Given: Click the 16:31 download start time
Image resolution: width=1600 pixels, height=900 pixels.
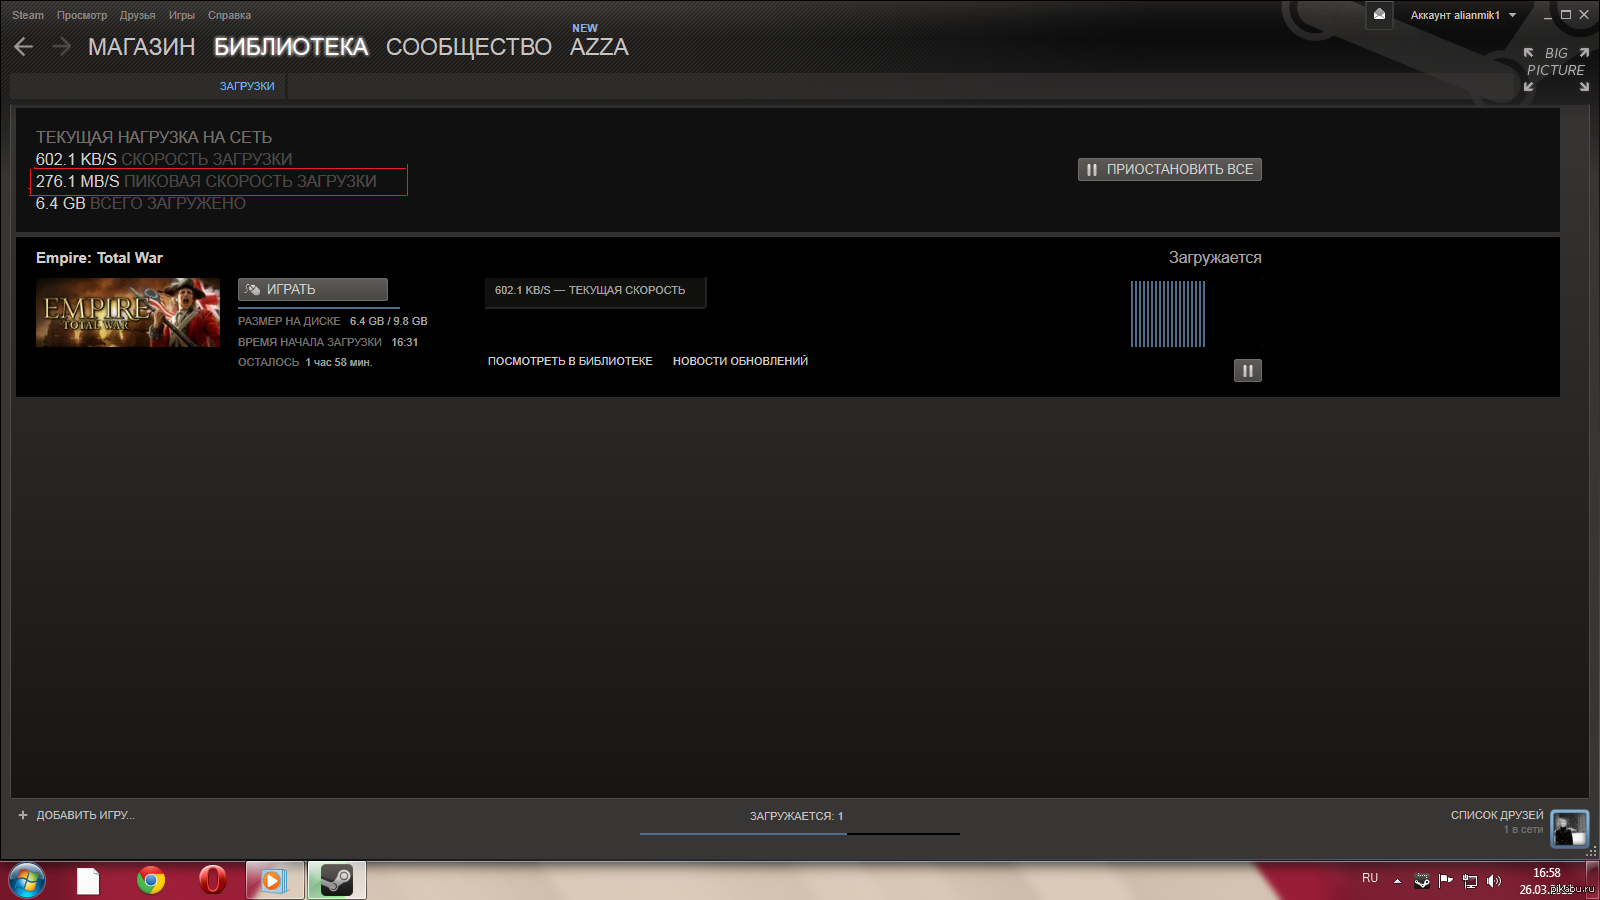Looking at the screenshot, I should tap(405, 342).
